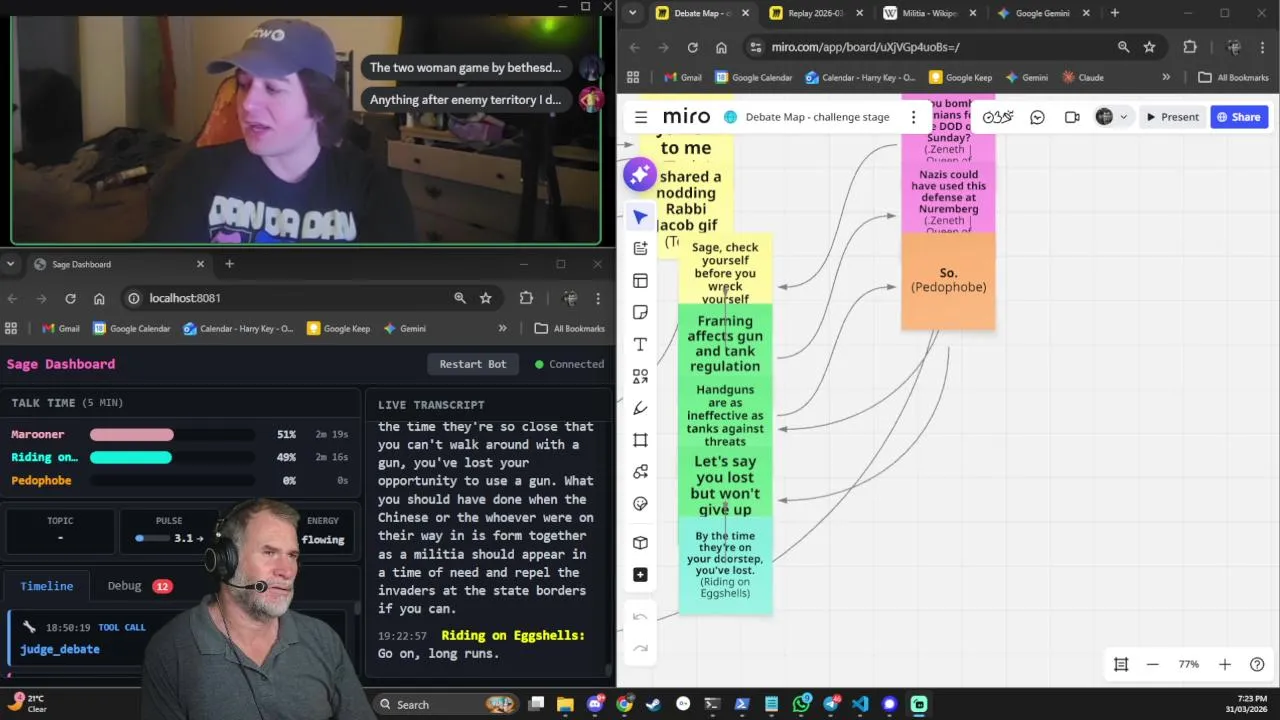
Task: Open Google Calendar bookmark in Sage browser window
Action: 132,328
